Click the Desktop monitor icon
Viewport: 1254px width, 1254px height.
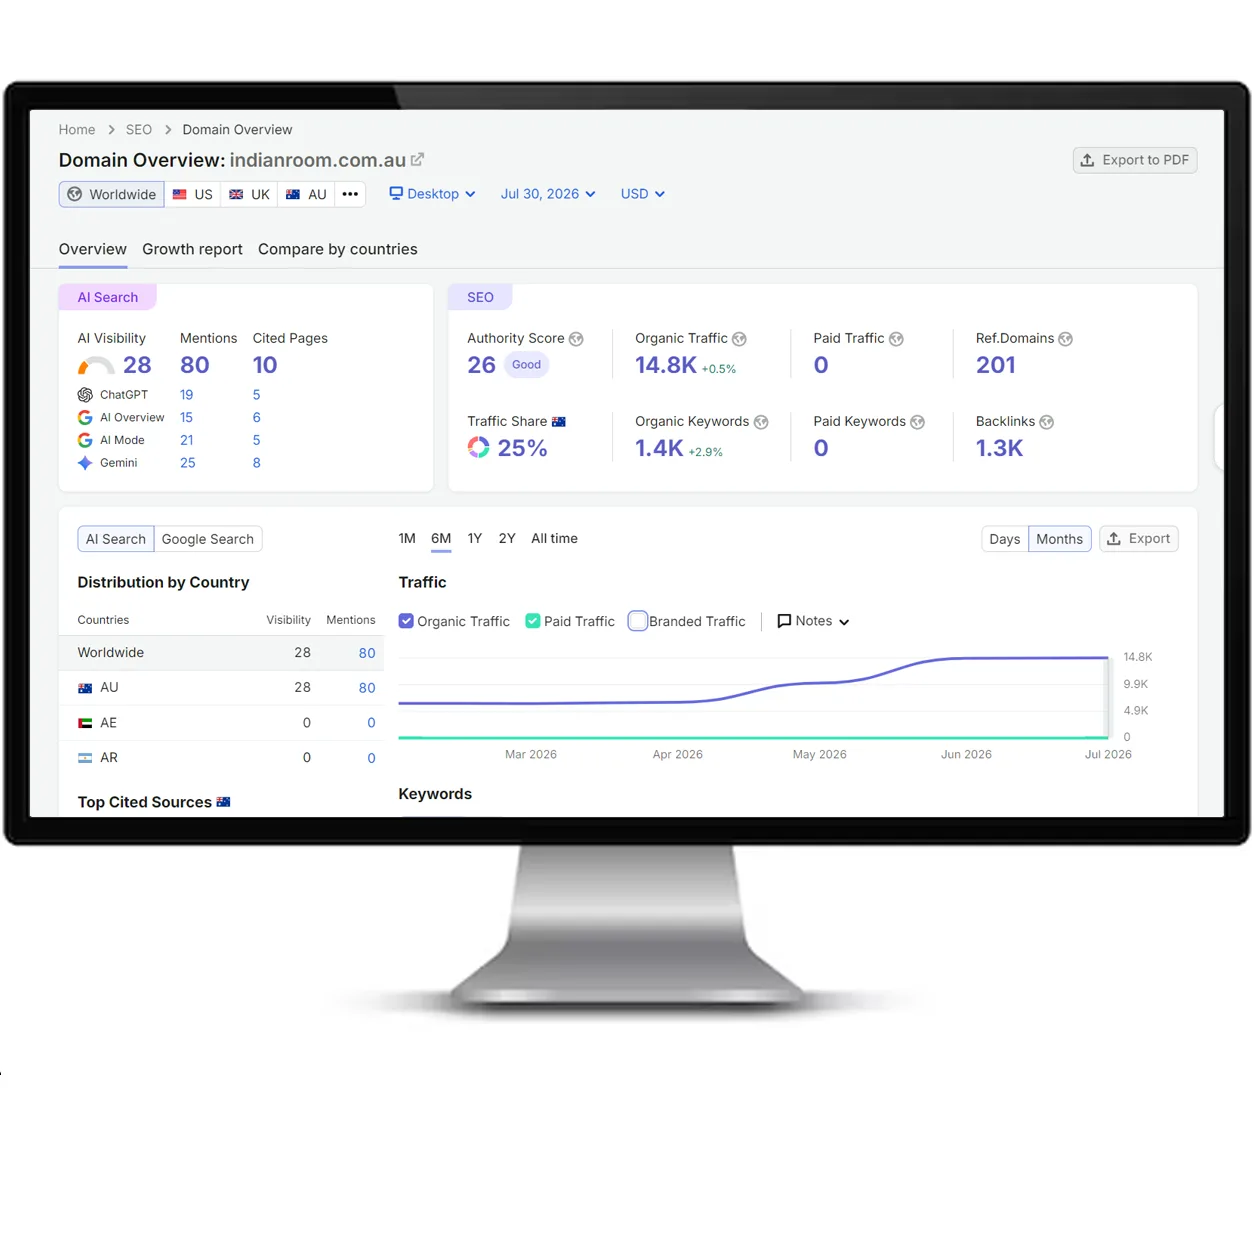pos(396,193)
